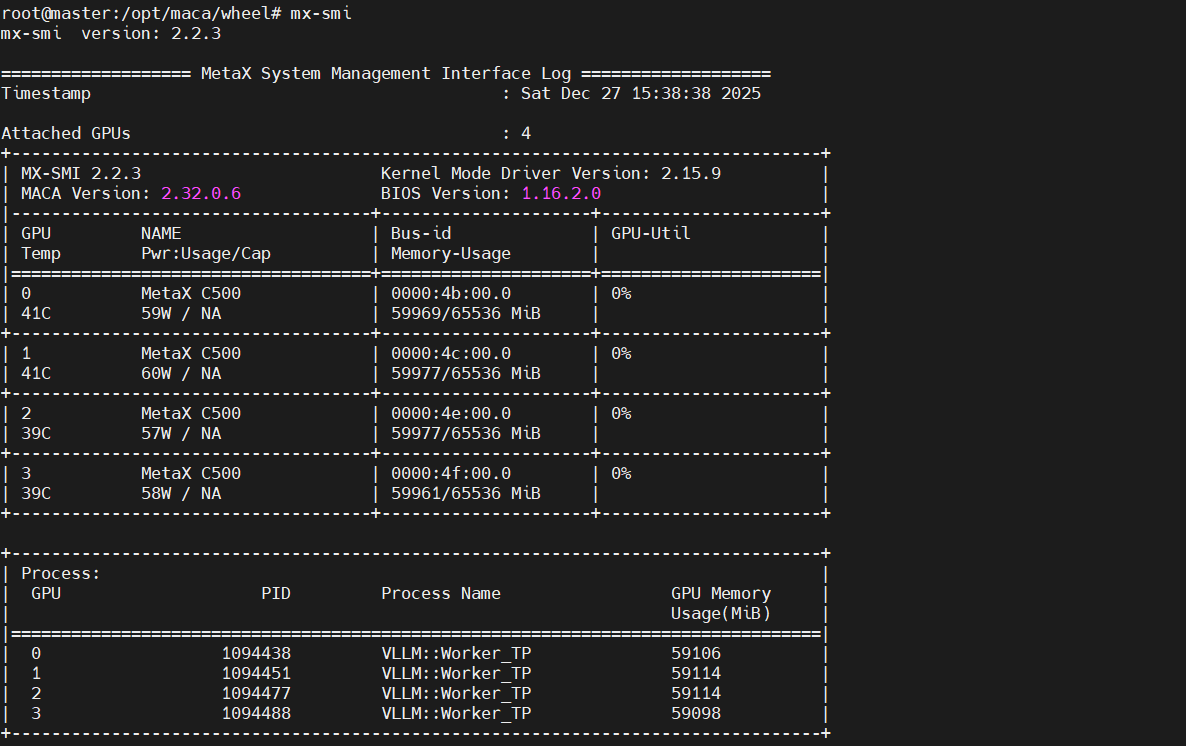The width and height of the screenshot is (1186, 746).
Task: Click the GPU memory value 59106
Action: point(696,653)
